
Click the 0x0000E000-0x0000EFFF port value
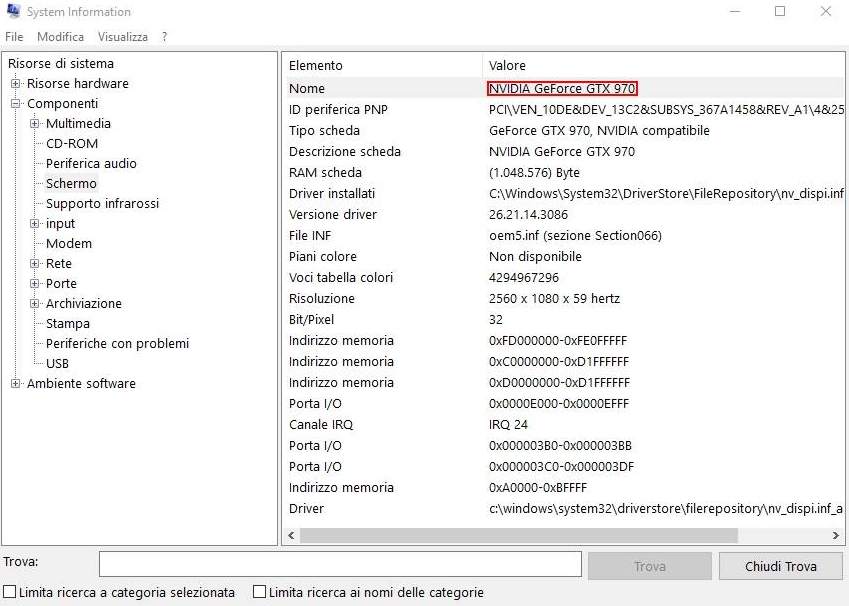click(558, 403)
